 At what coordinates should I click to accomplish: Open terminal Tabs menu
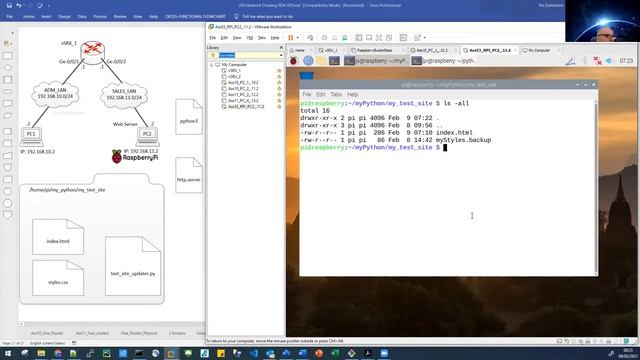click(x=336, y=94)
